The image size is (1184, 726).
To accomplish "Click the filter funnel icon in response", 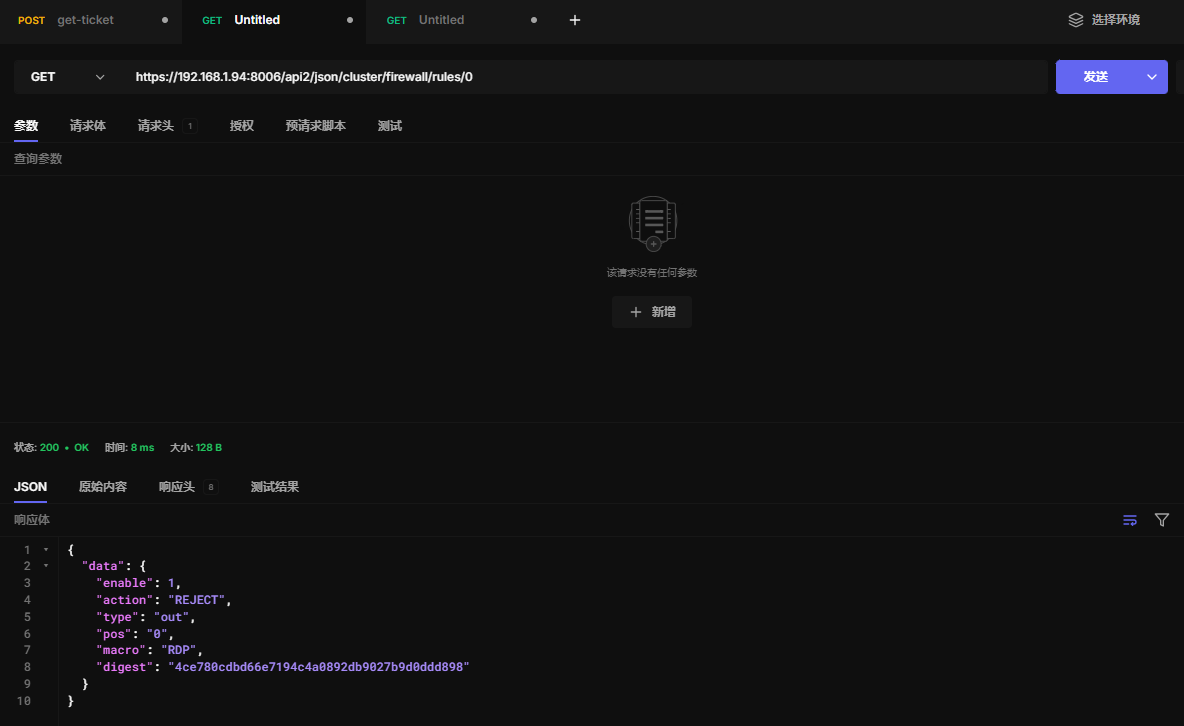I will coord(1162,520).
